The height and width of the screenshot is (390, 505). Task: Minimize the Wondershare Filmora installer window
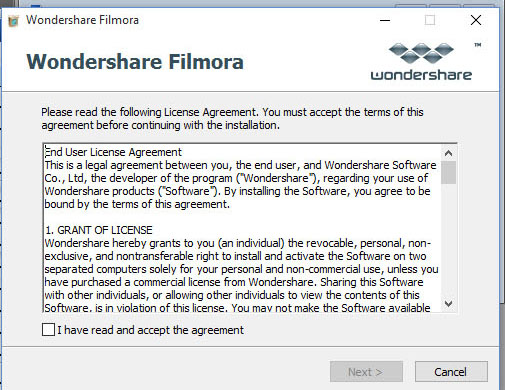[385, 20]
